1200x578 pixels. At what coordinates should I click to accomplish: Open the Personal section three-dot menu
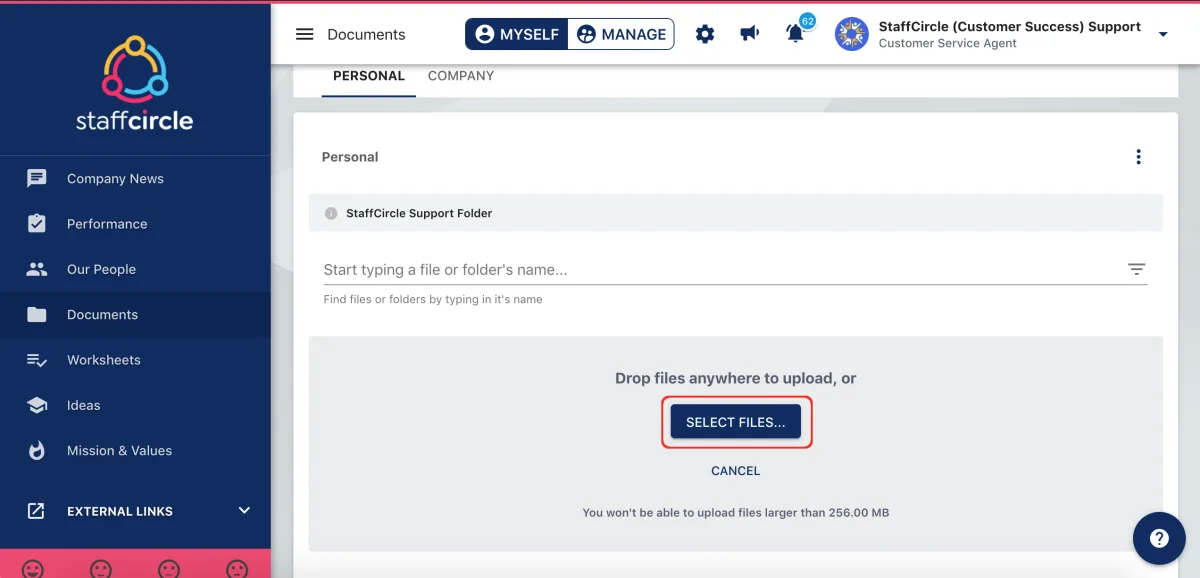[1138, 157]
